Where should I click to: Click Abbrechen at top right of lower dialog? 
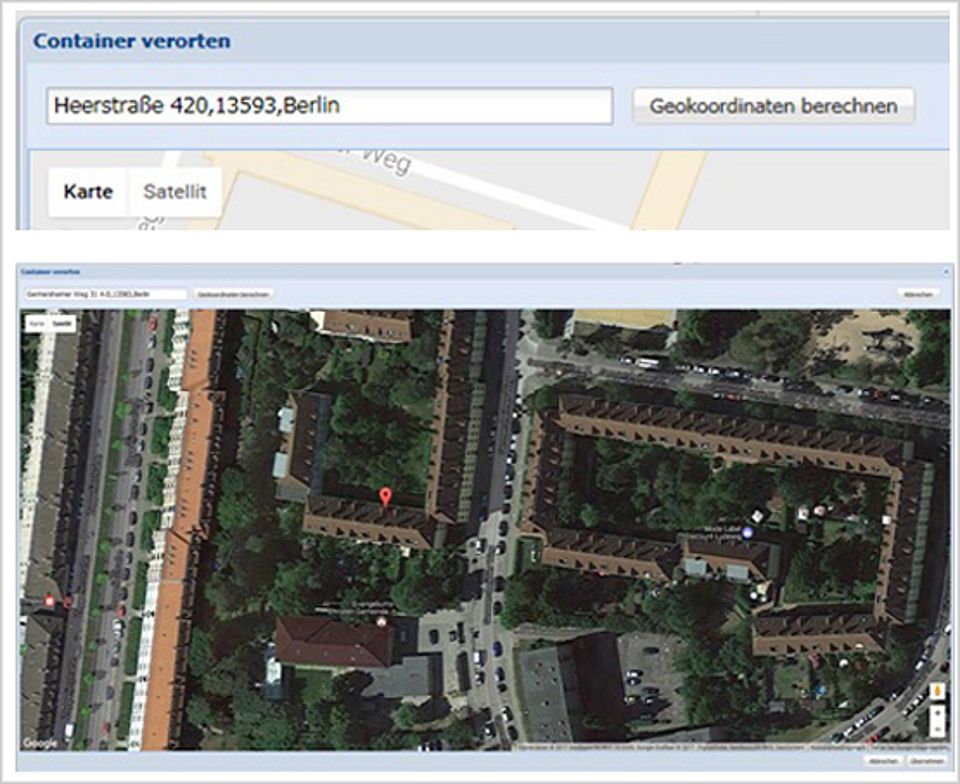[918, 294]
